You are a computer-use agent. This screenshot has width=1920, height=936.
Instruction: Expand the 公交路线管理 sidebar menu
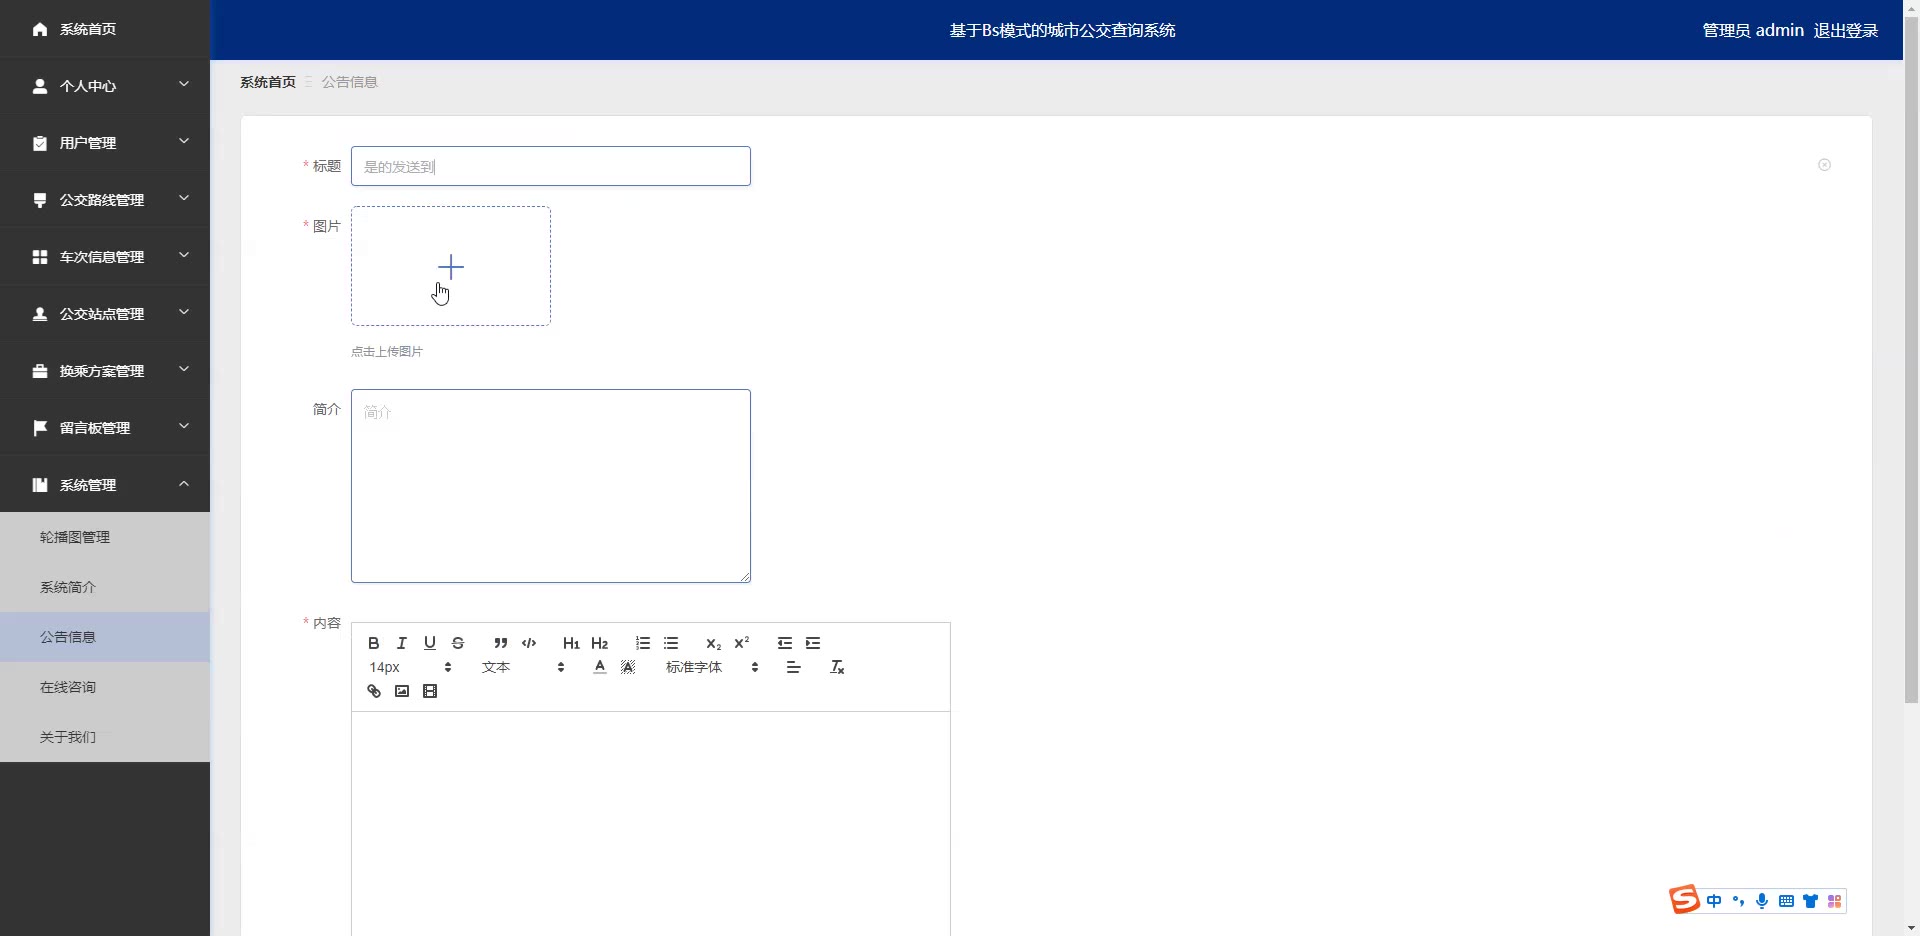pyautogui.click(x=105, y=200)
